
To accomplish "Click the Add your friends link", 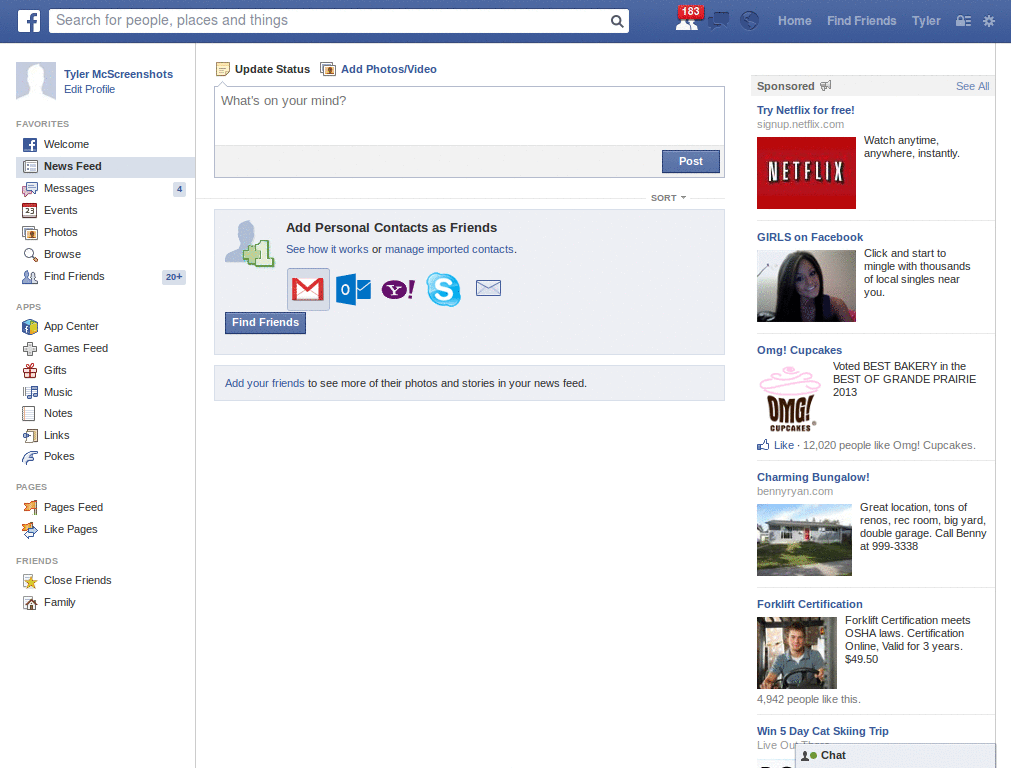I will [264, 383].
